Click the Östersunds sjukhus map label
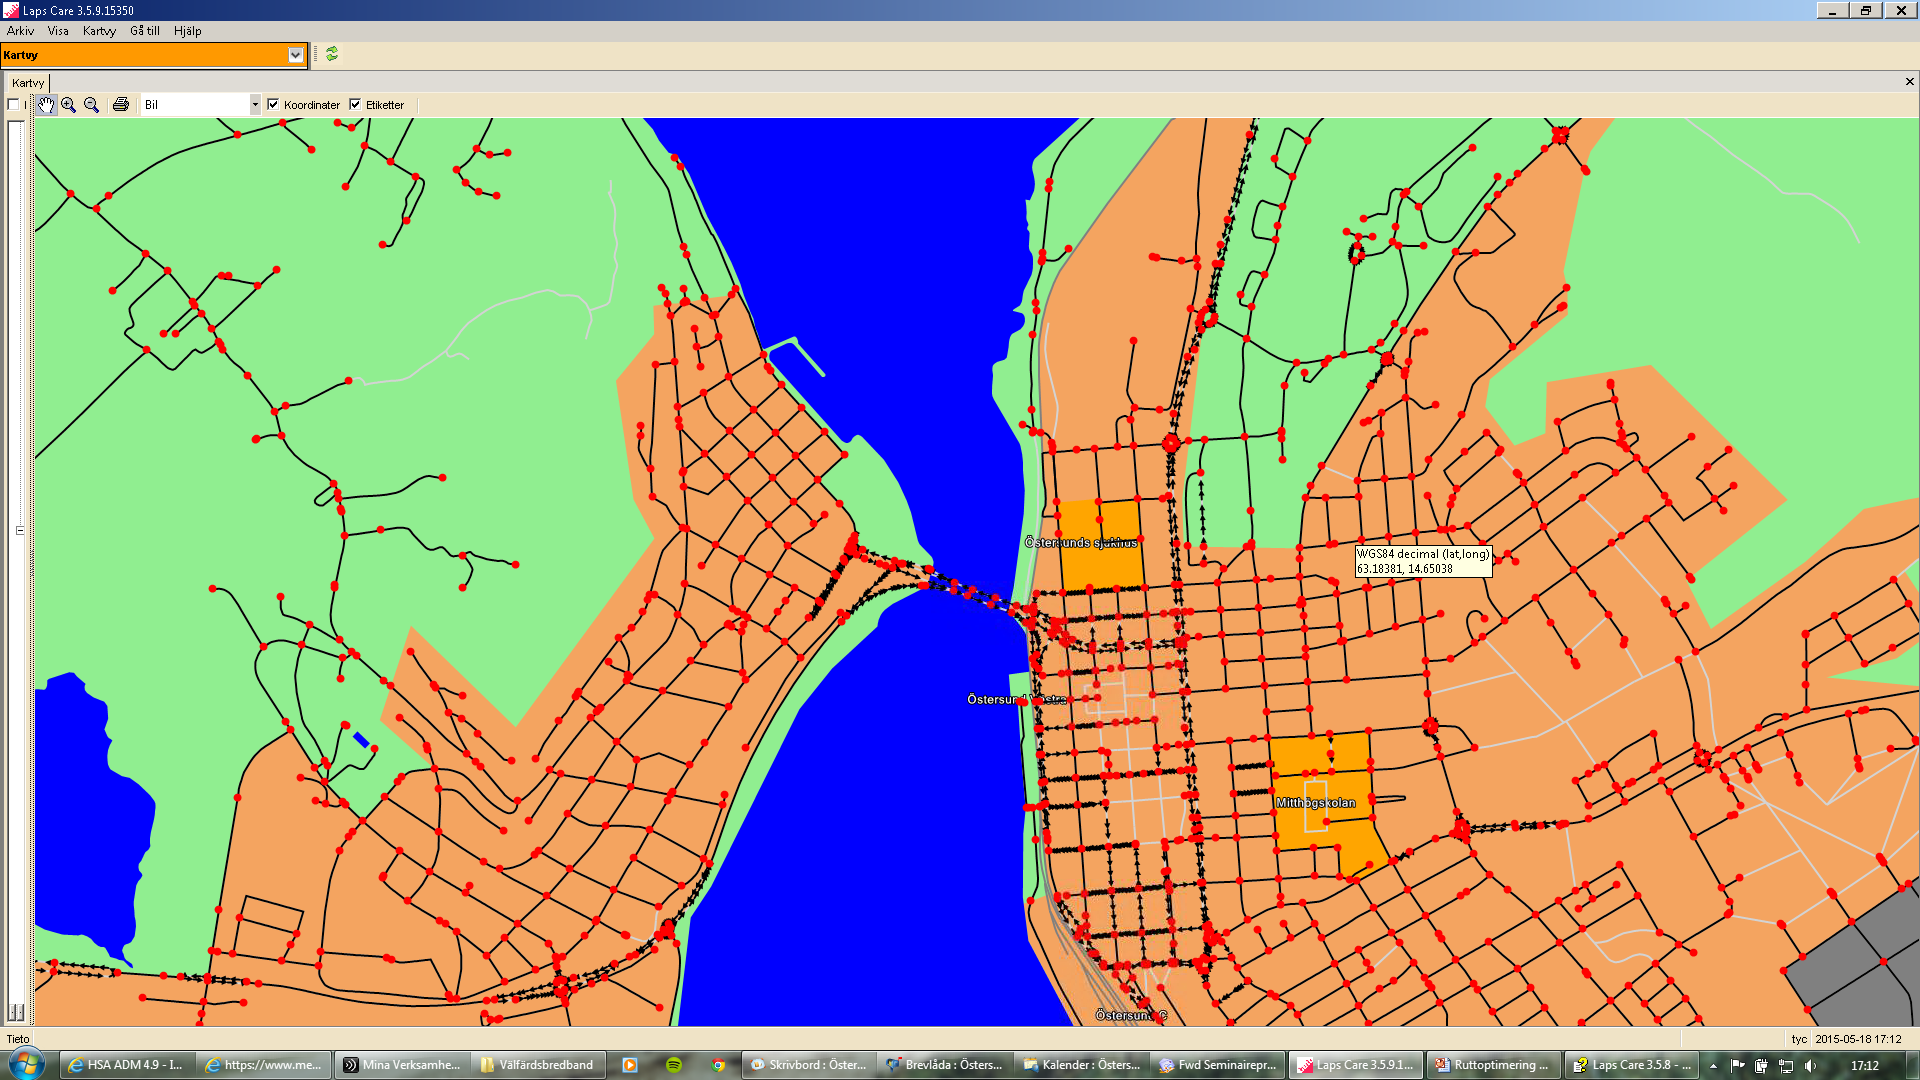The width and height of the screenshot is (1920, 1080). 1081,543
